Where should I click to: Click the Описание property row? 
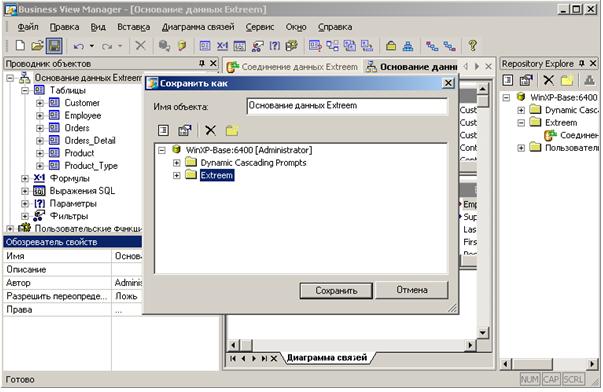[x=73, y=270]
